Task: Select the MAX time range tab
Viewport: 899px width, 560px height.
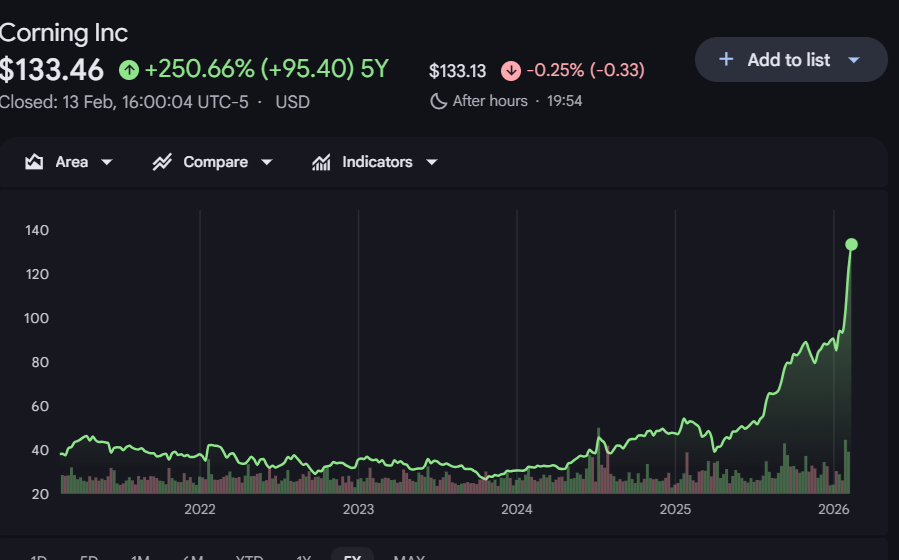Action: click(x=409, y=556)
